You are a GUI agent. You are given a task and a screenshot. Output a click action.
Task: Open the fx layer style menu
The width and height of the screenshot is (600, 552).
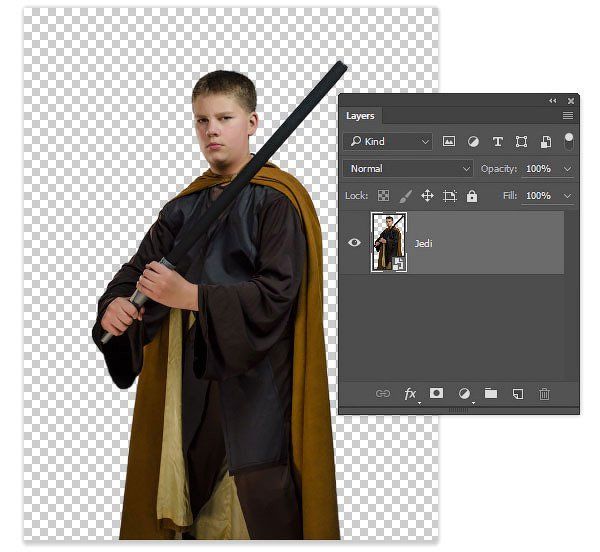point(411,394)
